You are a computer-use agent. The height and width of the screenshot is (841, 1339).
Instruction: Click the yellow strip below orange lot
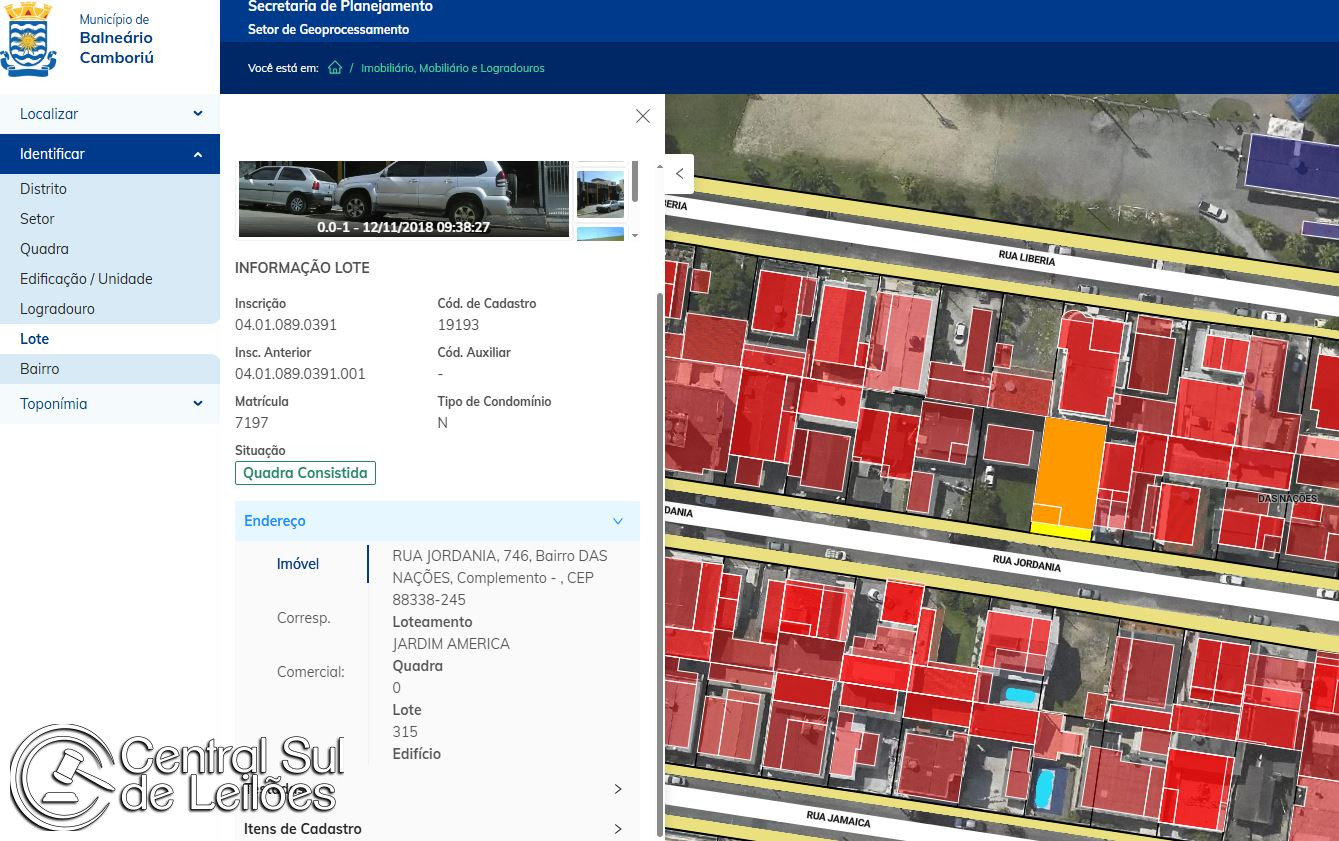click(1061, 532)
